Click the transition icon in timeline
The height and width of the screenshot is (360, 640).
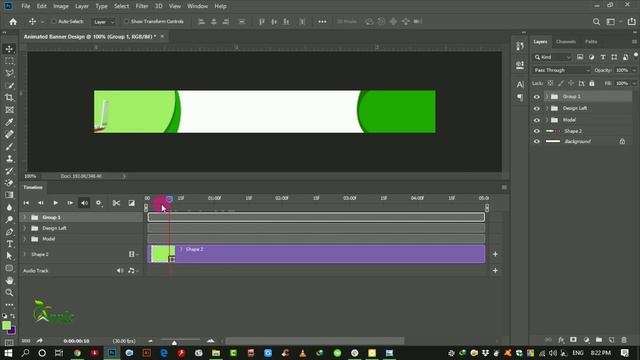tap(131, 203)
